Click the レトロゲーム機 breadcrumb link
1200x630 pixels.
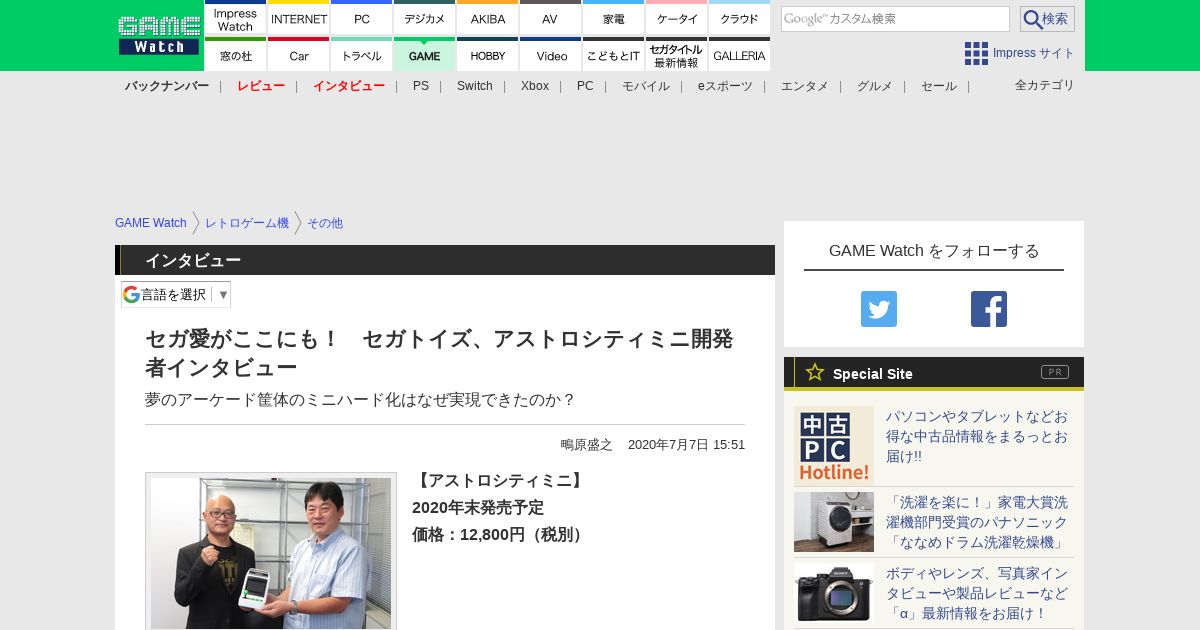[247, 223]
